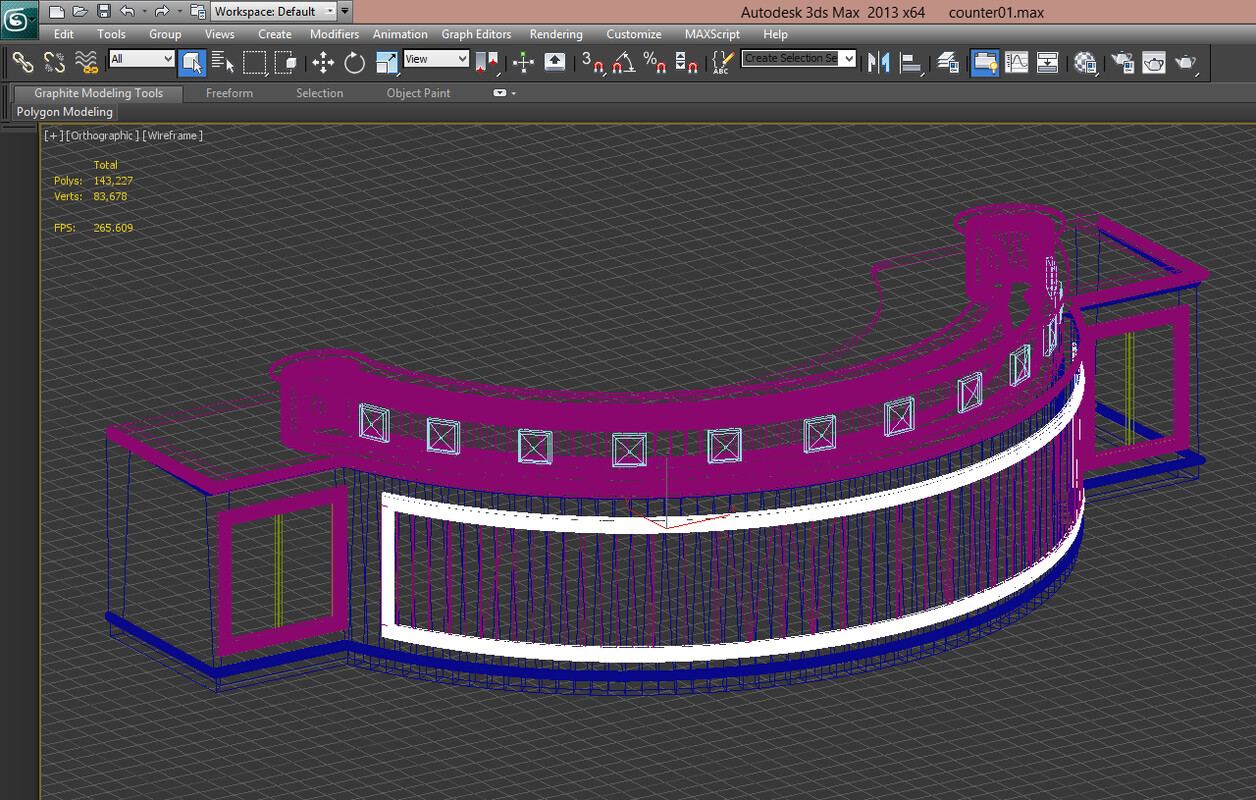The image size is (1256, 800).
Task: Open the Material Editor sphere icon
Action: point(1085,63)
